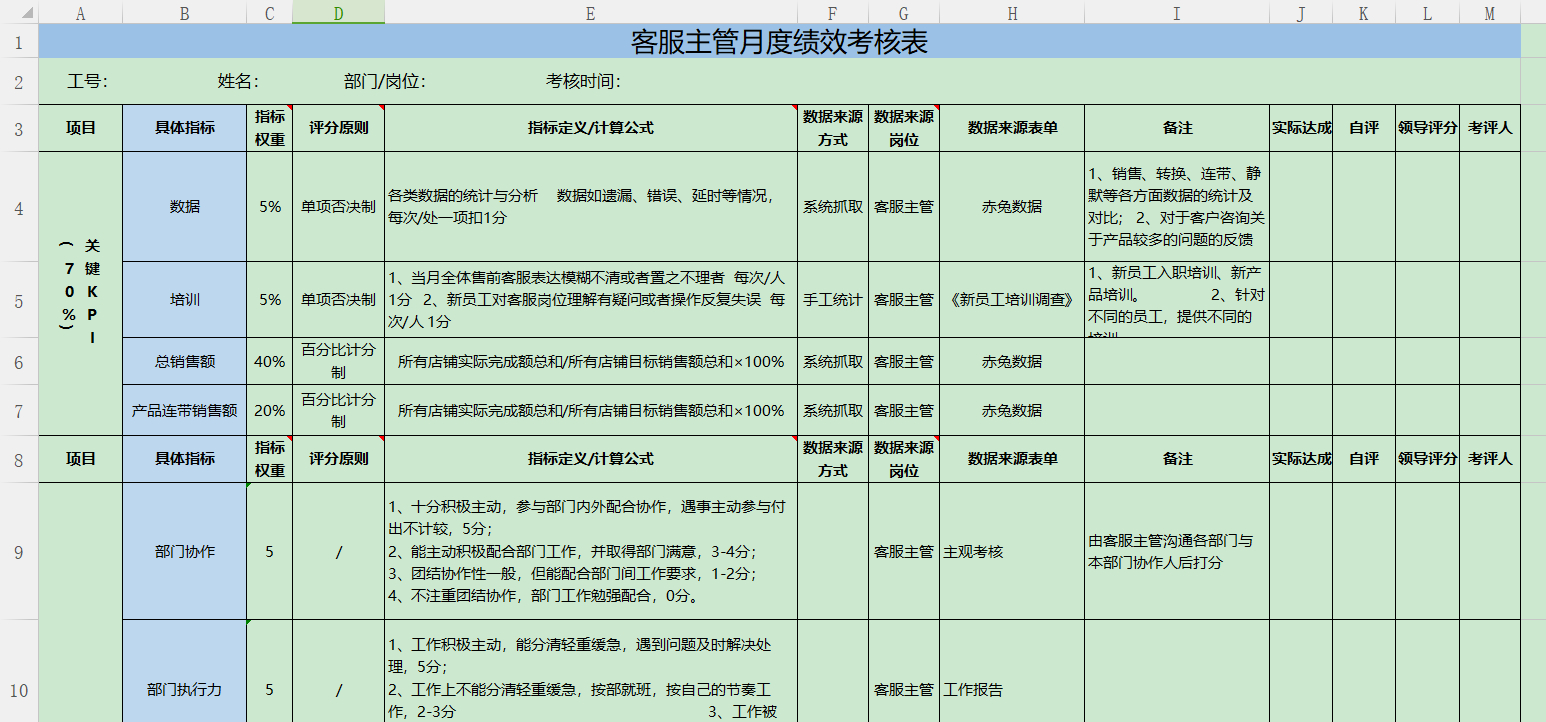The width and height of the screenshot is (1546, 722).
Task: Click the 自评 header in row 8
Action: [x=1364, y=459]
